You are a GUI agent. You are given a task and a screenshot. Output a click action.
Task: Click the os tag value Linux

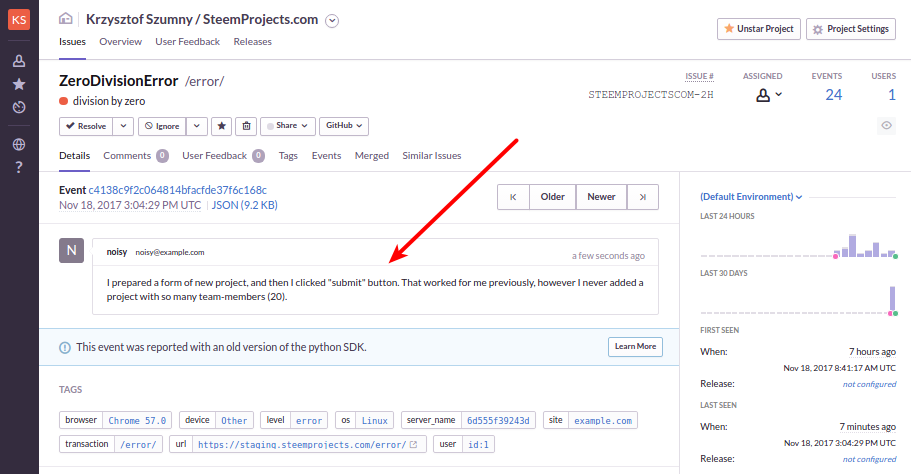(375, 421)
